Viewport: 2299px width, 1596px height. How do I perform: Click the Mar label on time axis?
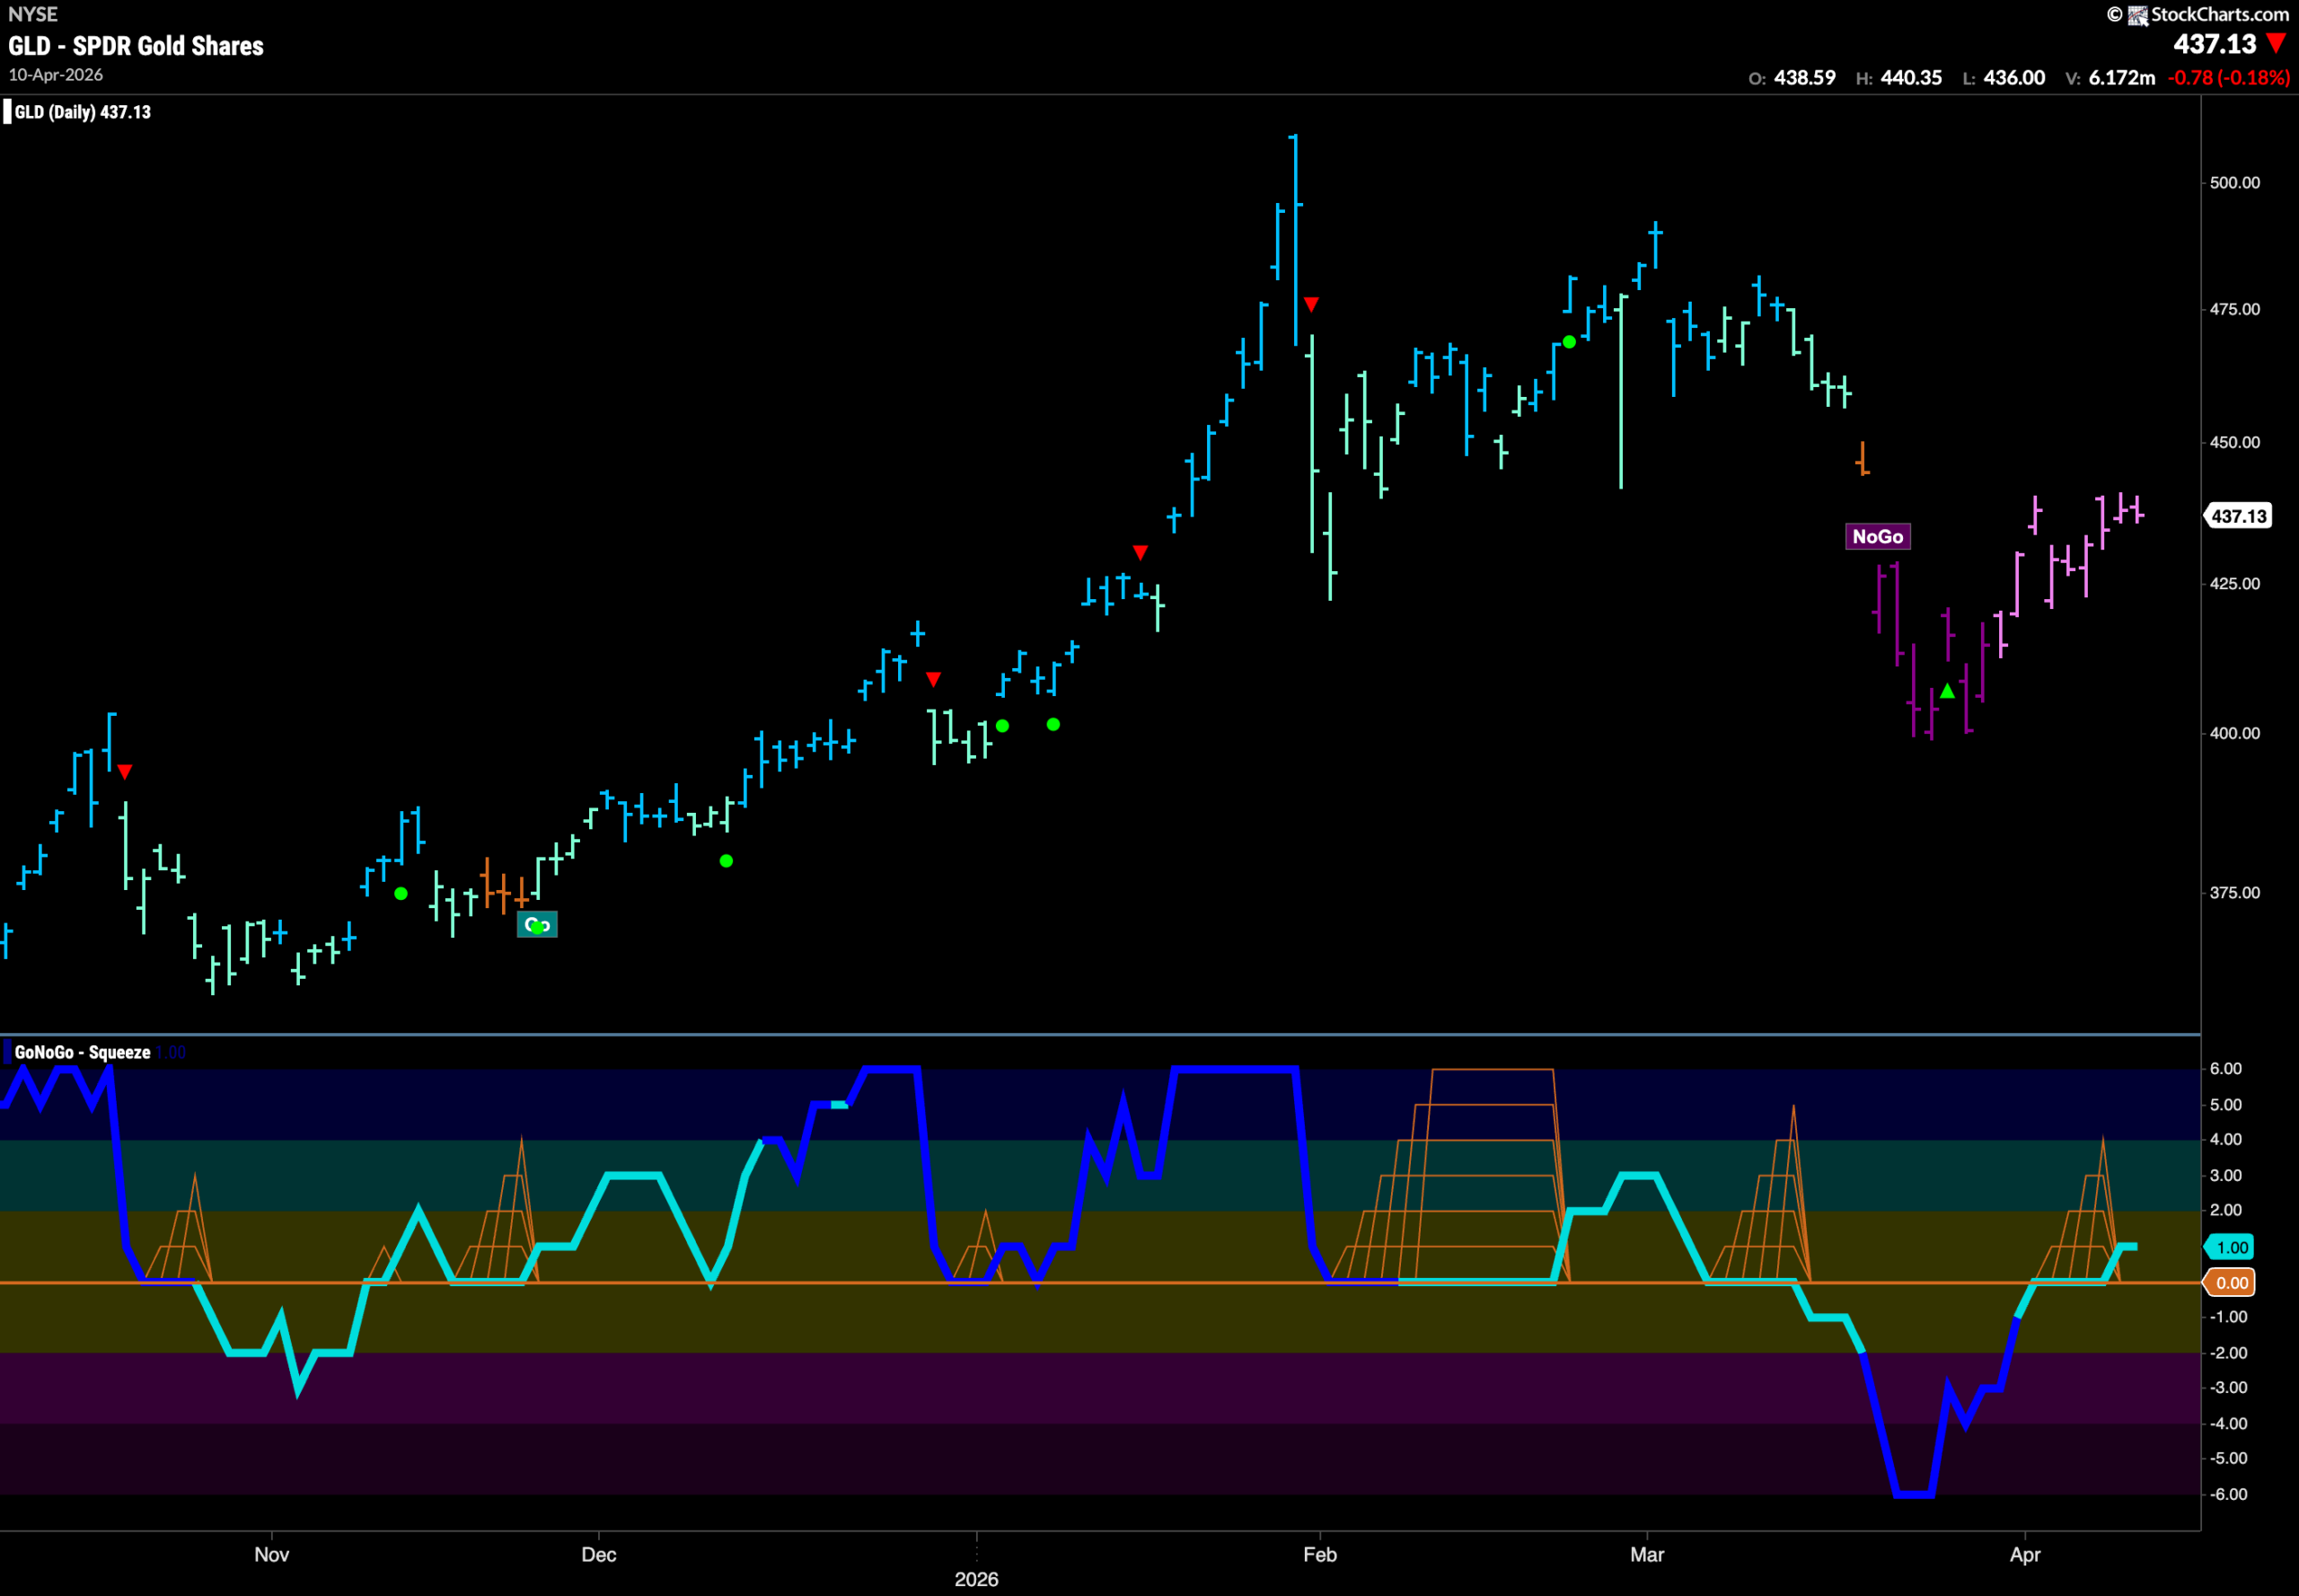[1647, 1555]
